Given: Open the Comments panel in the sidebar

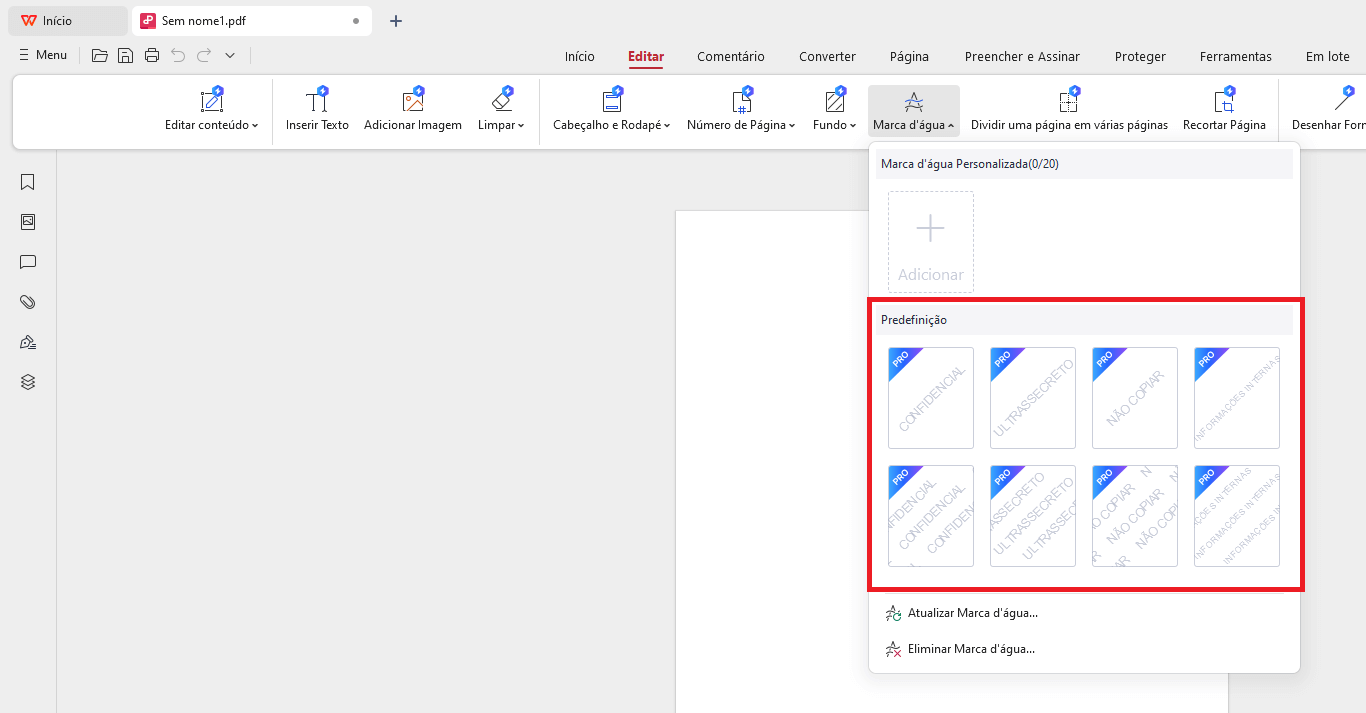Looking at the screenshot, I should (27, 262).
